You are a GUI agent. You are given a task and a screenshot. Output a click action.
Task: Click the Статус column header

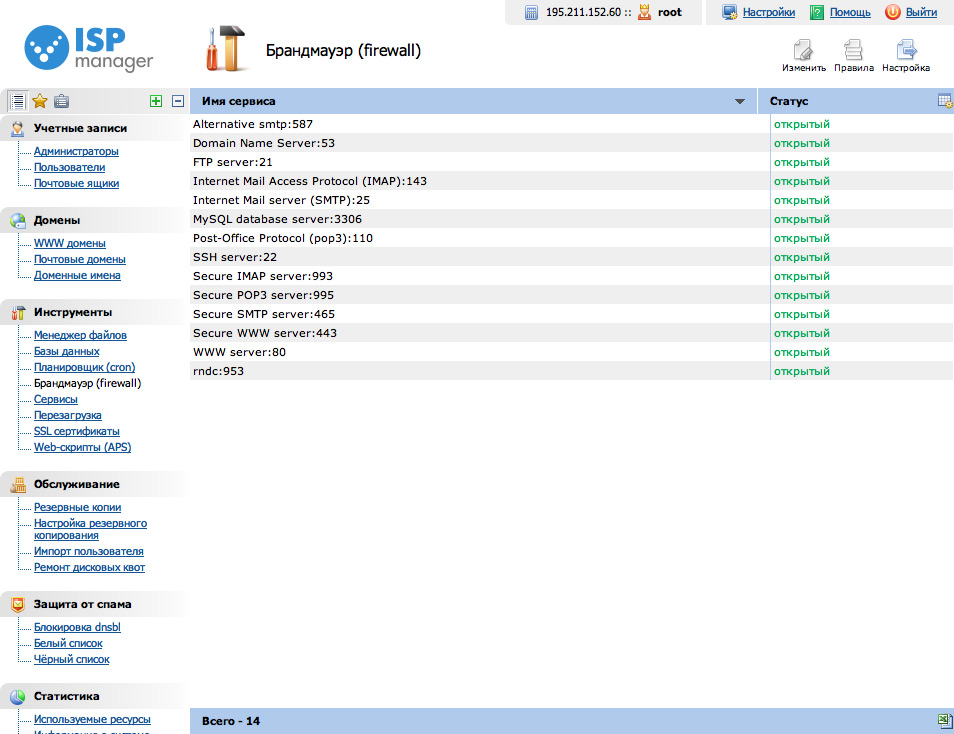(x=789, y=102)
